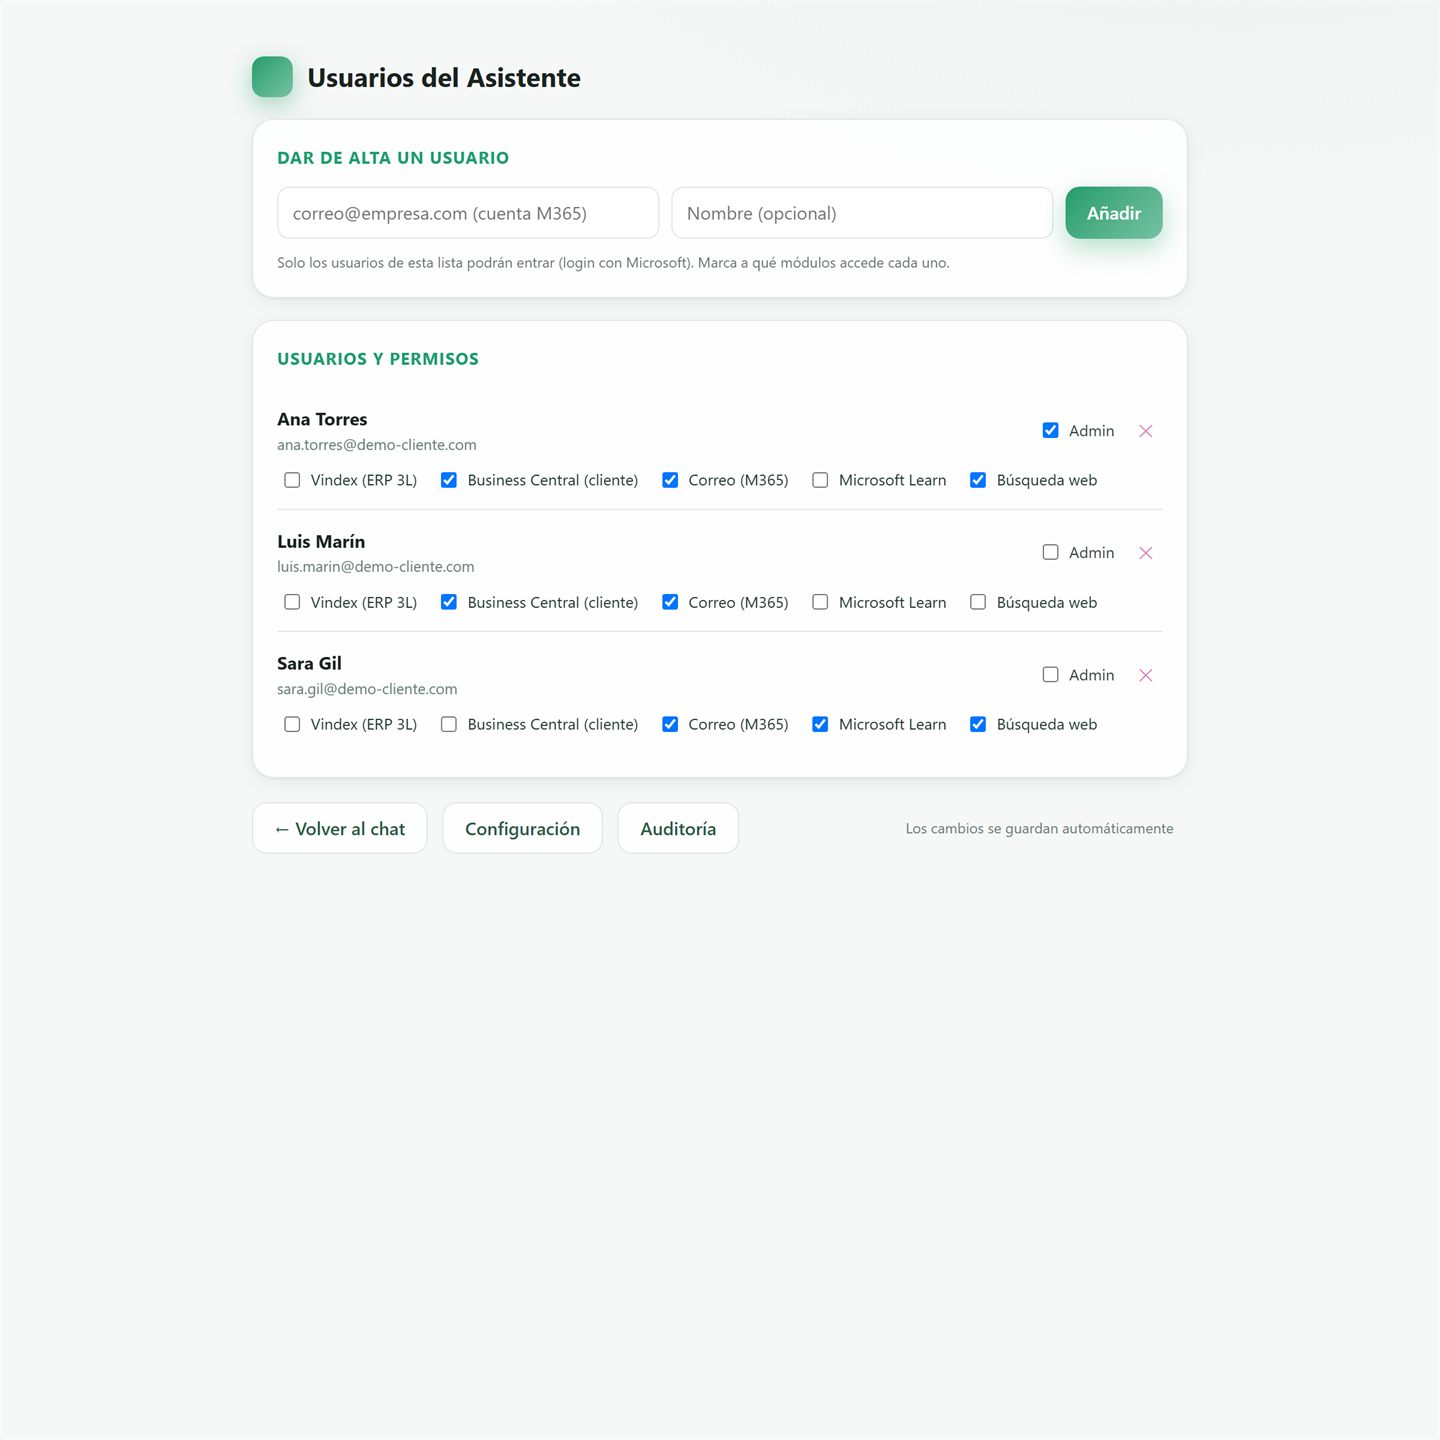Uncheck Business Central for Luis Marín

449,602
